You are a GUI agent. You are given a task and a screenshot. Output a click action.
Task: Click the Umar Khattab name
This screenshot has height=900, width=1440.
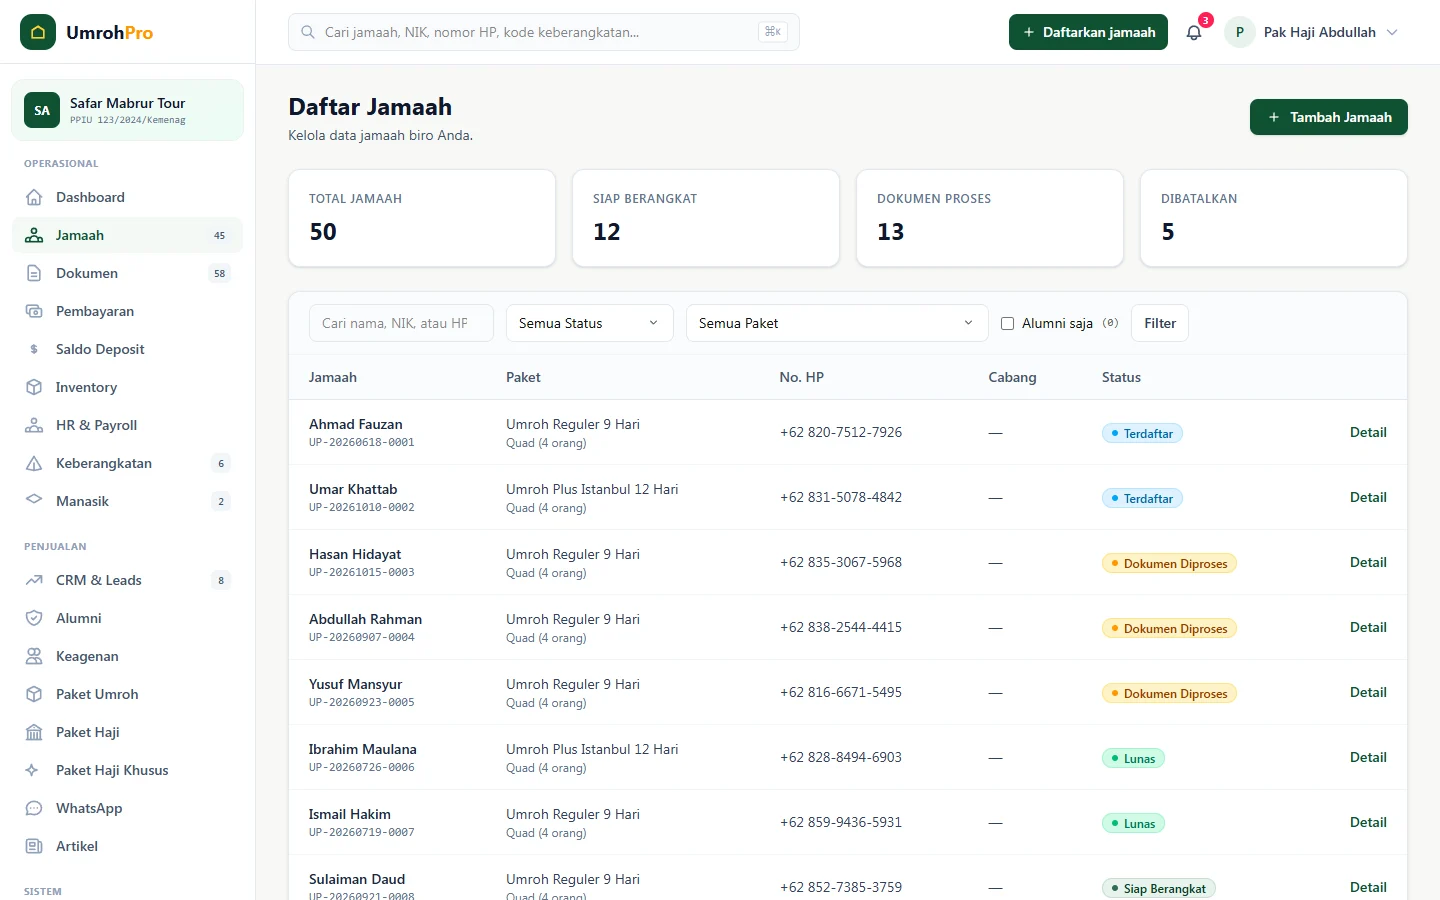[x=353, y=489]
